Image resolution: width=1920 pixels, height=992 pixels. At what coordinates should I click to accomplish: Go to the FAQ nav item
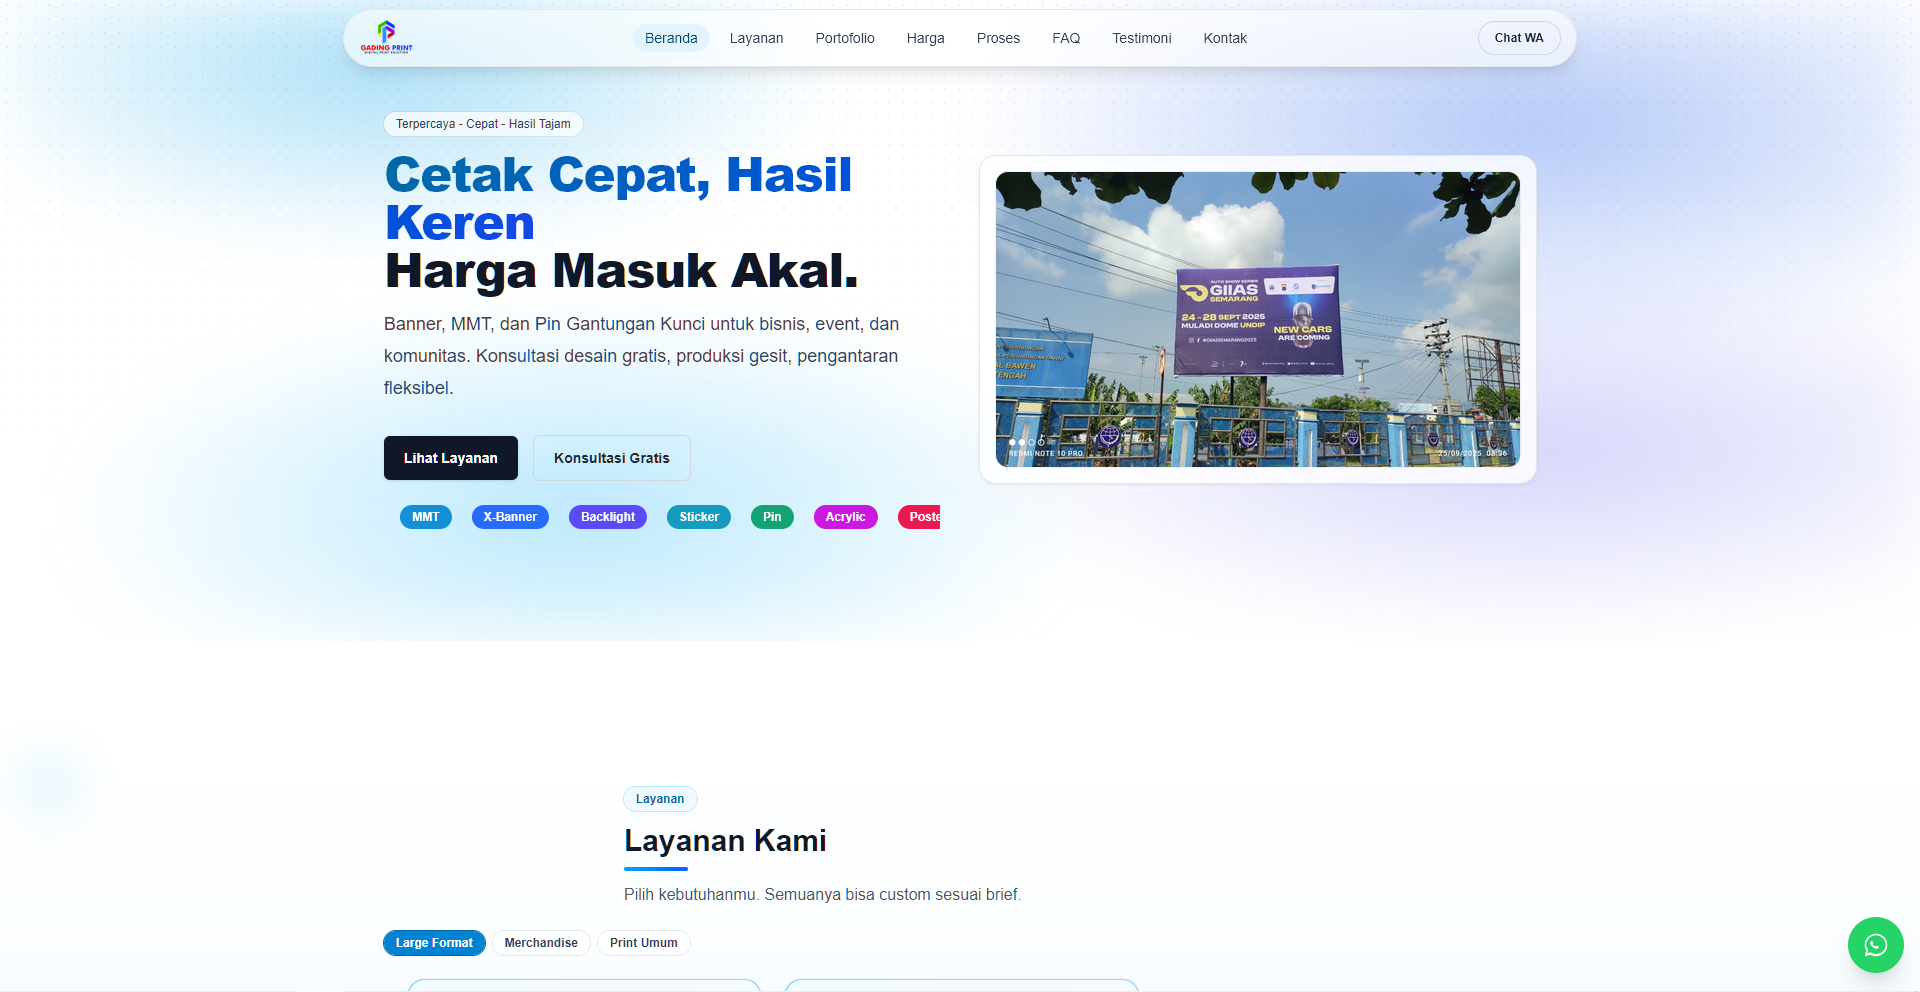[1066, 38]
